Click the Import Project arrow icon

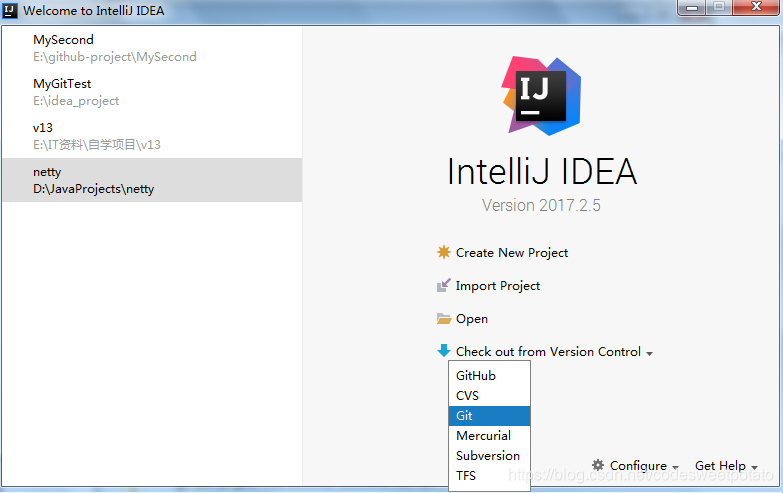443,285
